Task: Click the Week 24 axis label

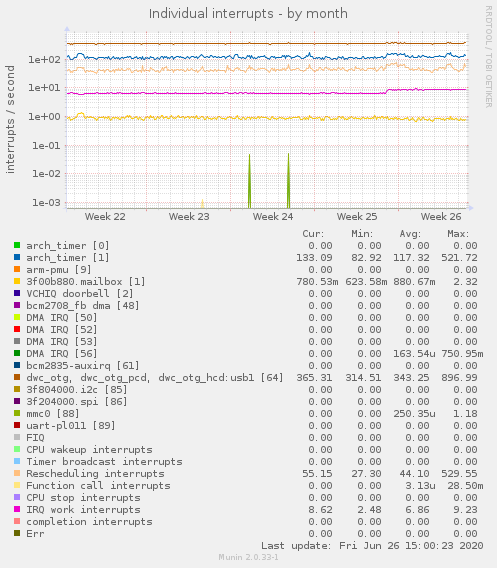Action: click(x=273, y=217)
